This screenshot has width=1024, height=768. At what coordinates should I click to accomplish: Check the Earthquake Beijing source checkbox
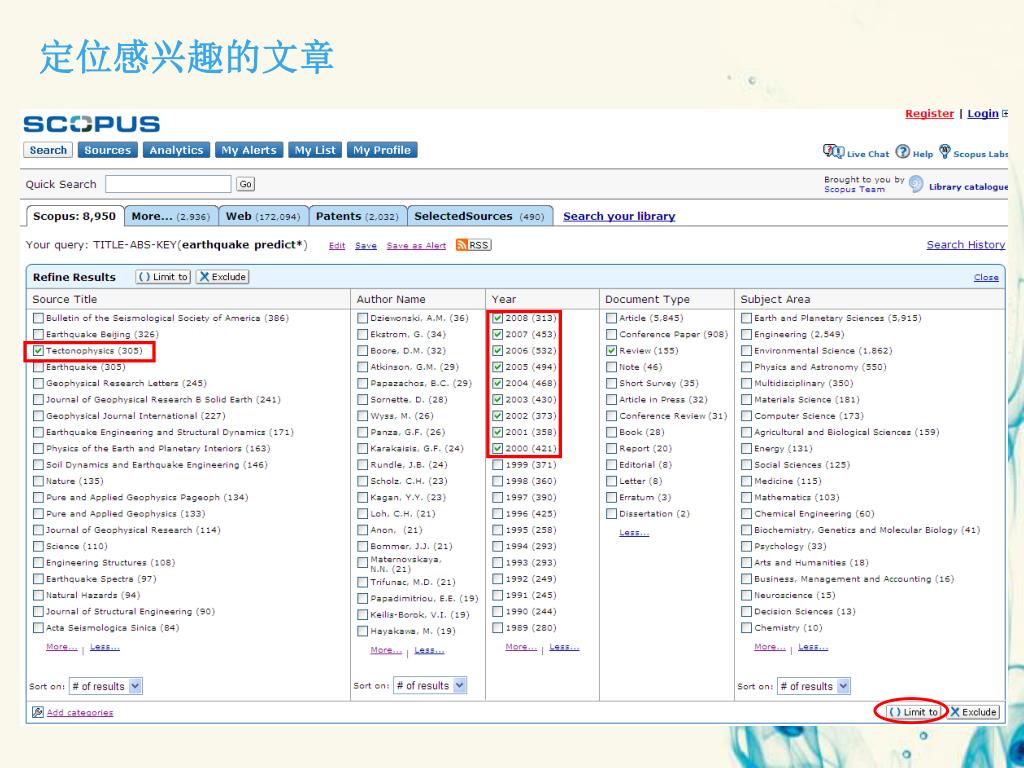point(39,334)
